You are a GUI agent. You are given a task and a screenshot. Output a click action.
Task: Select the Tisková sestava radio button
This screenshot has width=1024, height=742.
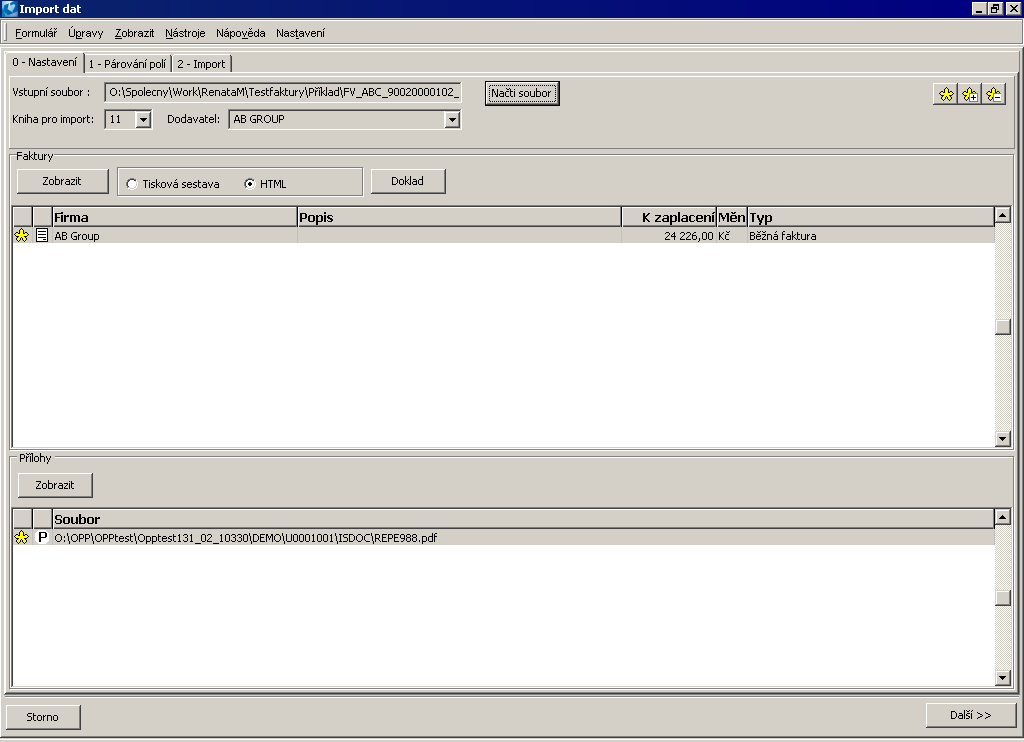point(132,181)
